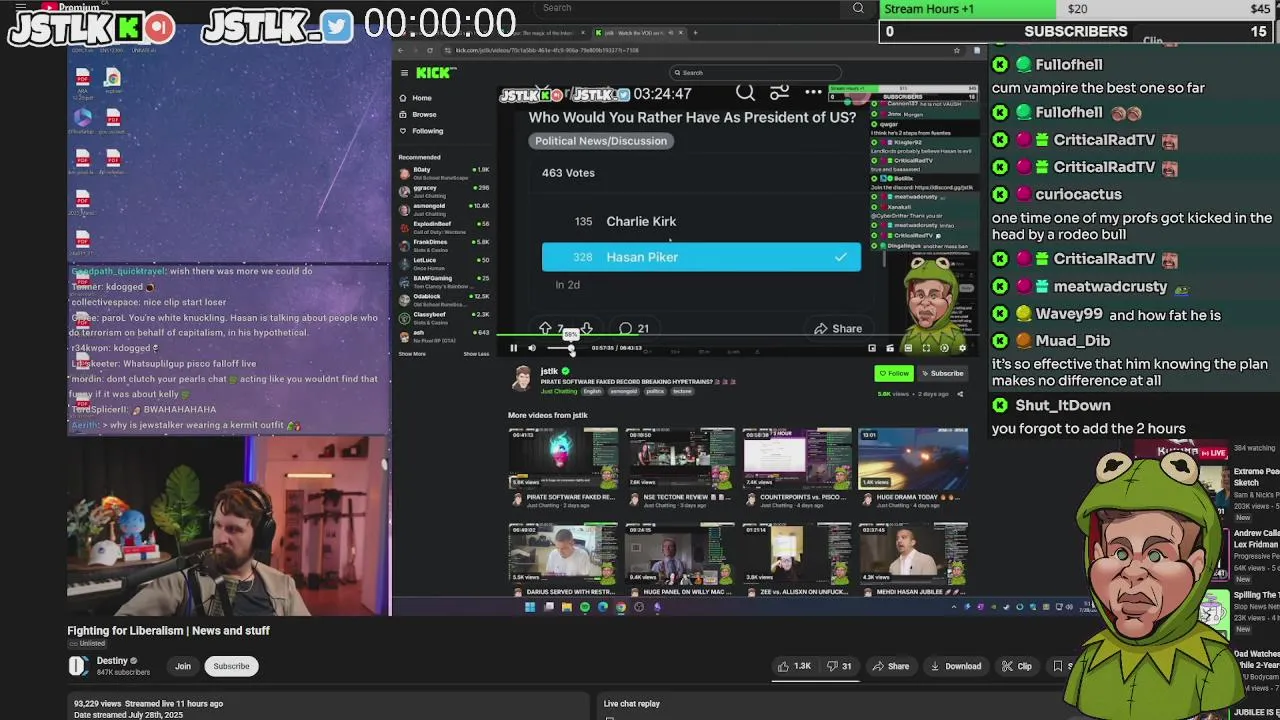The image size is (1280, 720).
Task: Click the Kick site search box
Action: pos(755,73)
